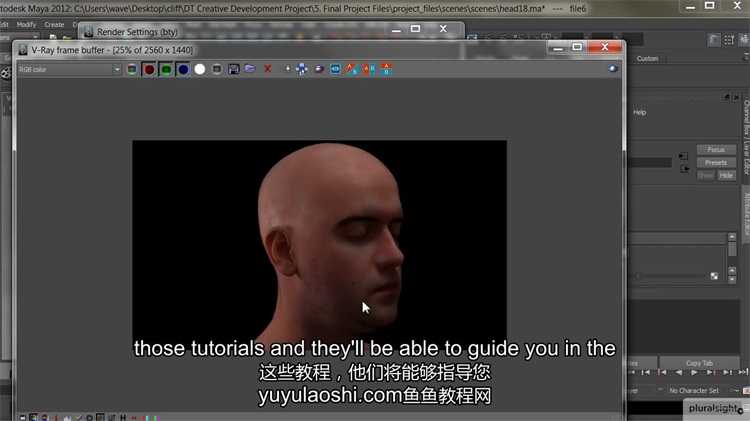Click the vertical A/B compare icon
Viewport: 750px width, 421px height.
point(369,69)
